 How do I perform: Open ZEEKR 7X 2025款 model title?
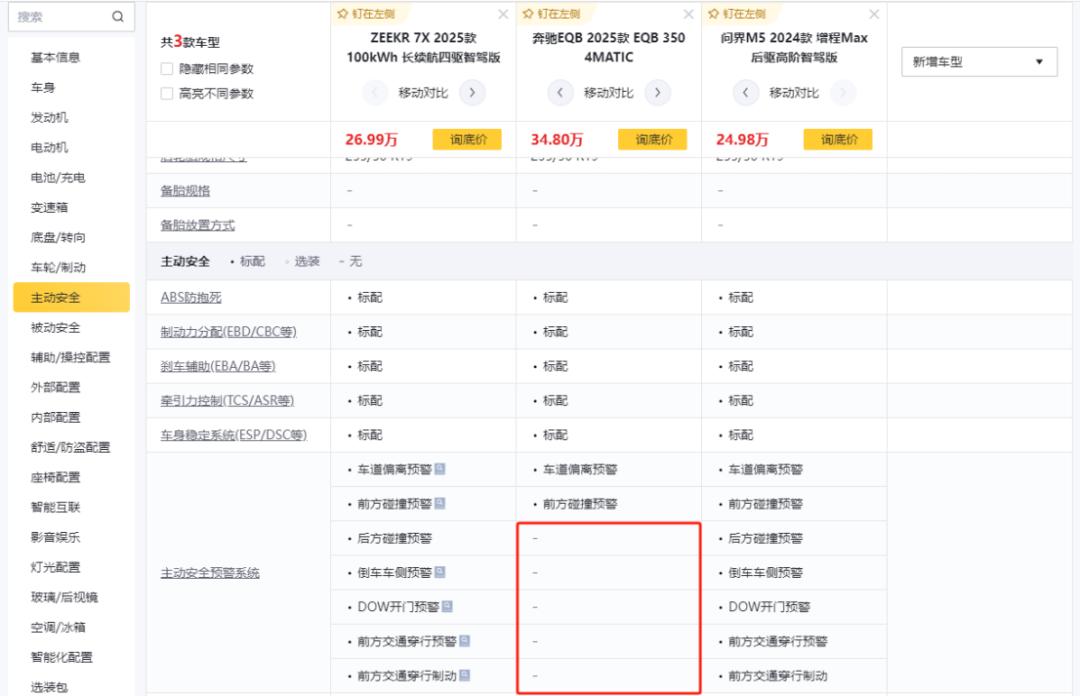click(x=424, y=48)
